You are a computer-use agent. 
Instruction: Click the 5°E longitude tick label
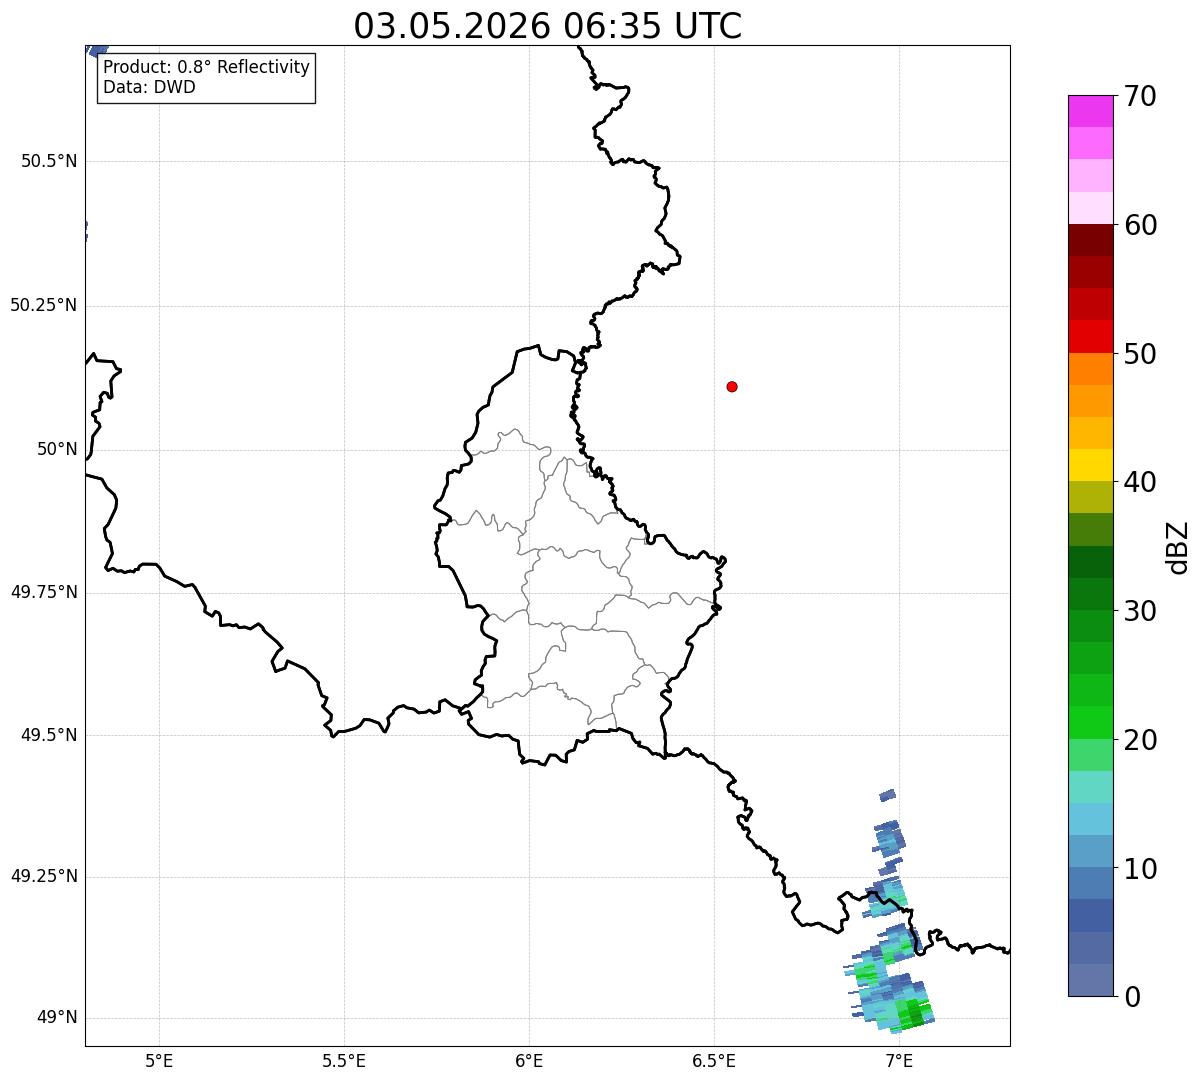click(159, 1060)
